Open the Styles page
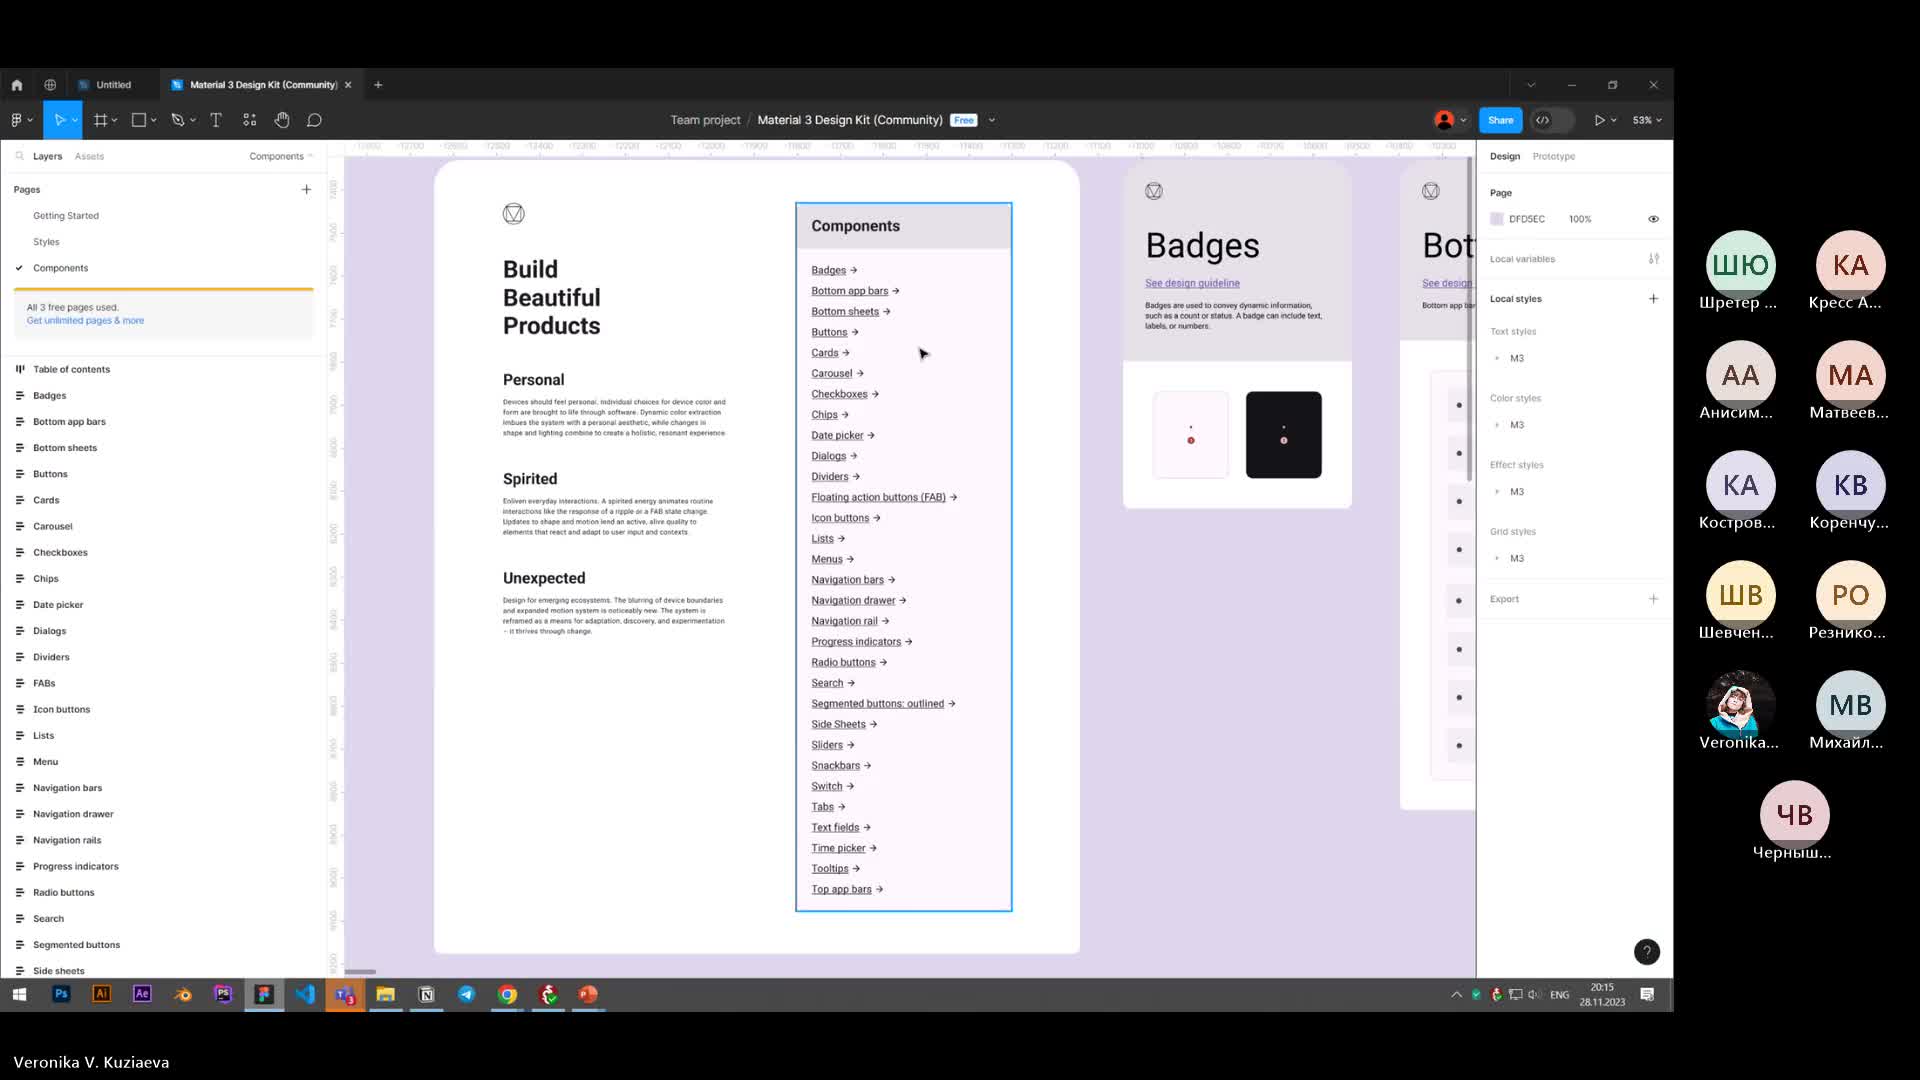 click(x=46, y=242)
